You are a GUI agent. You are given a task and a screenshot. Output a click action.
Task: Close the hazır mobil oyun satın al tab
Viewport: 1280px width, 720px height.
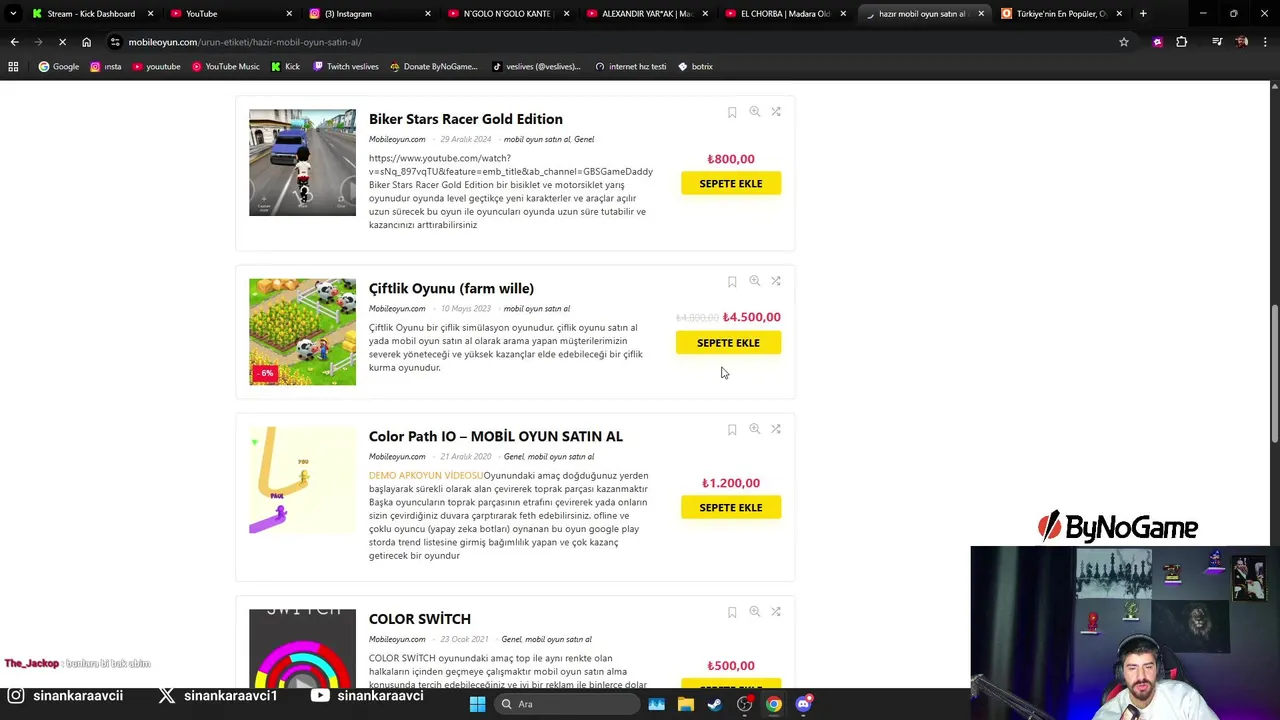point(981,14)
